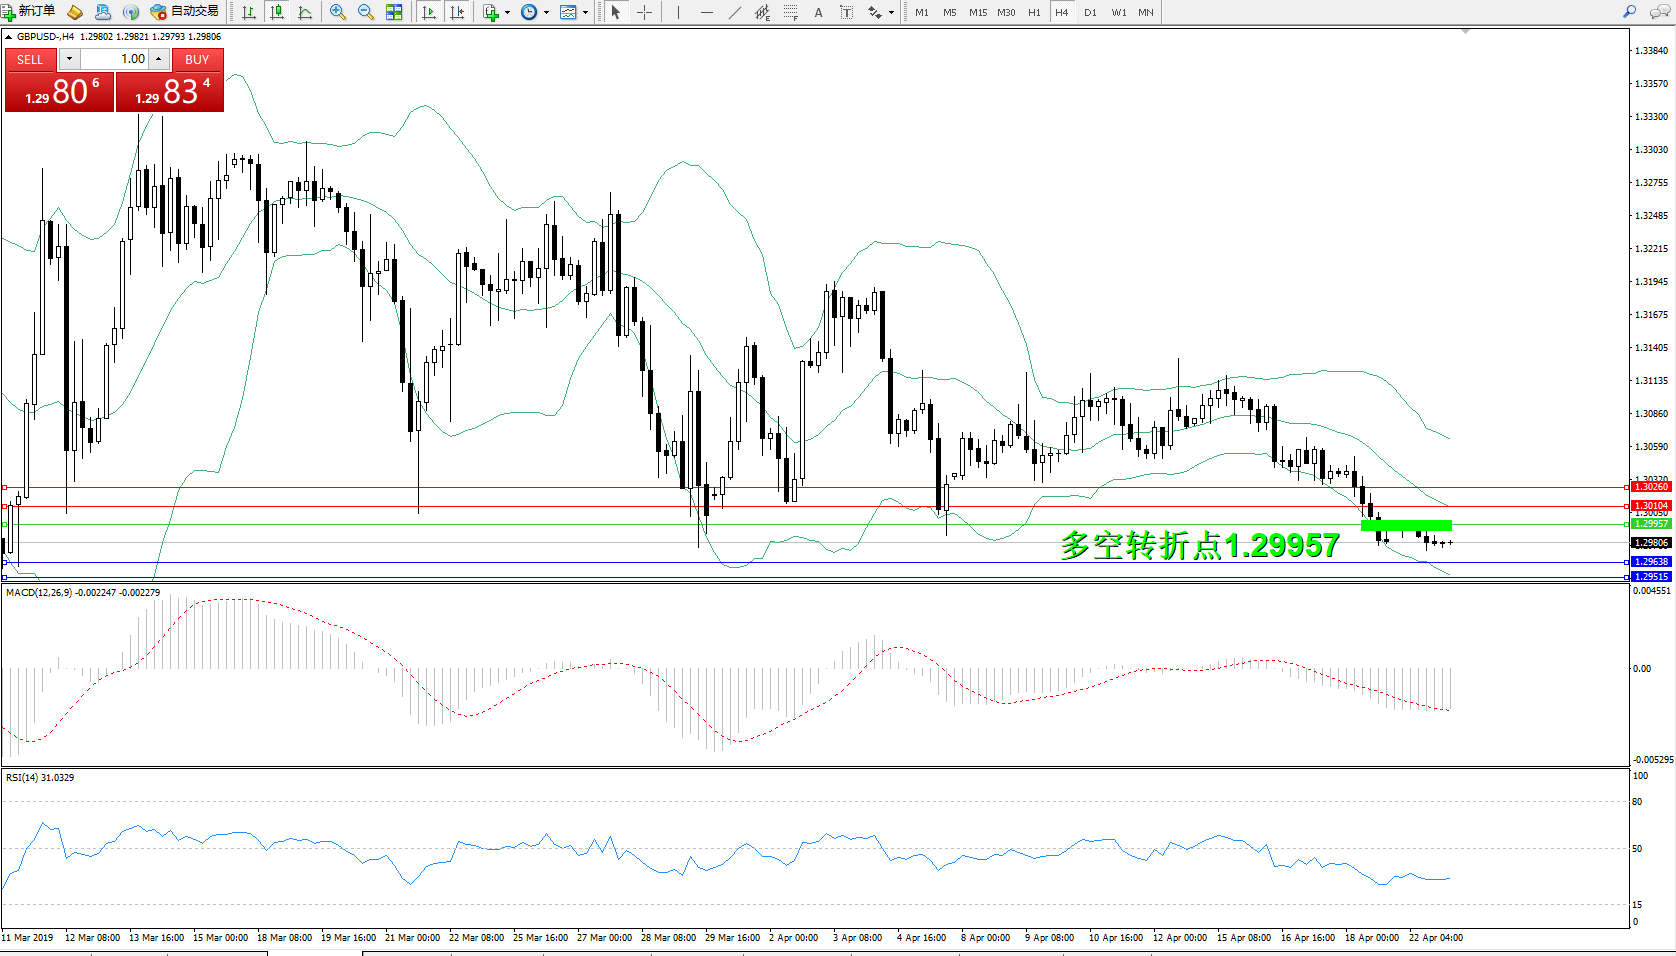Toggle AutoTrading (自动交易) on the toolbar
The width and height of the screenshot is (1676, 956).
[185, 12]
